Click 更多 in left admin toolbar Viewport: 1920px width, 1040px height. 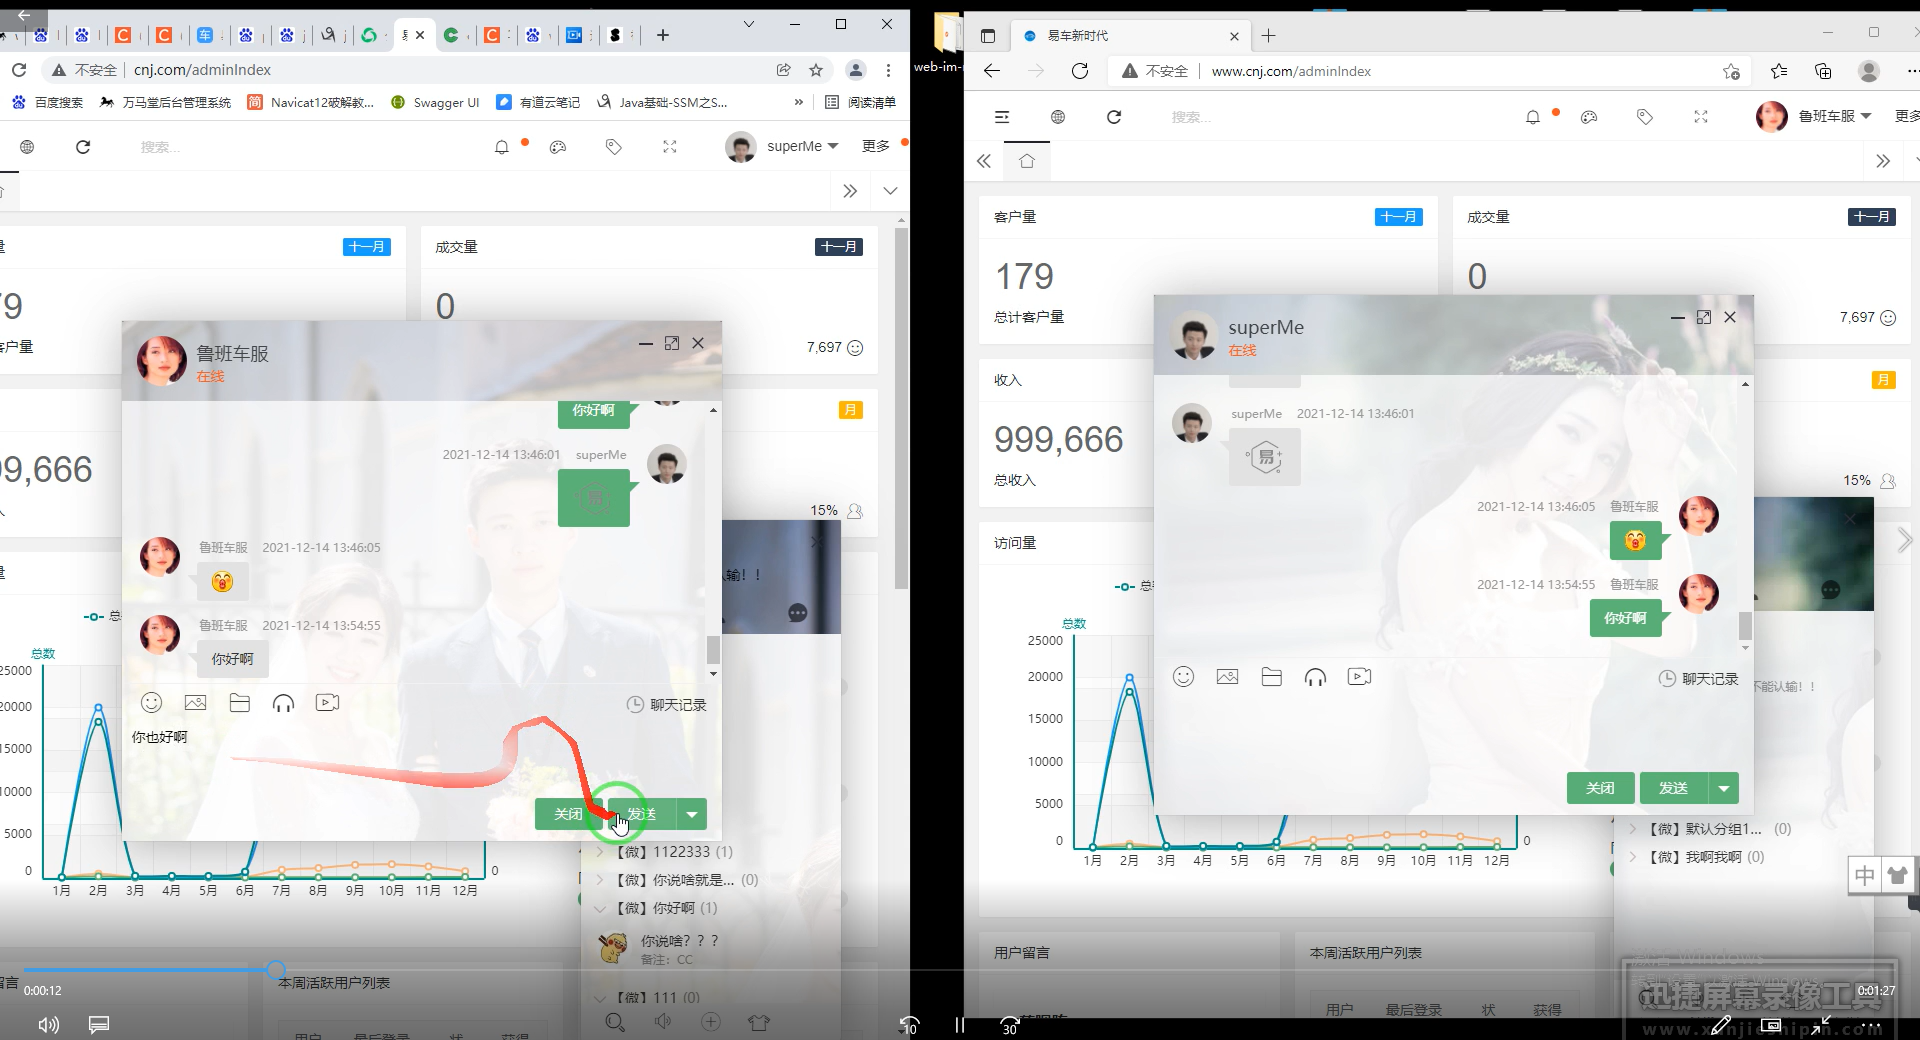pos(876,146)
